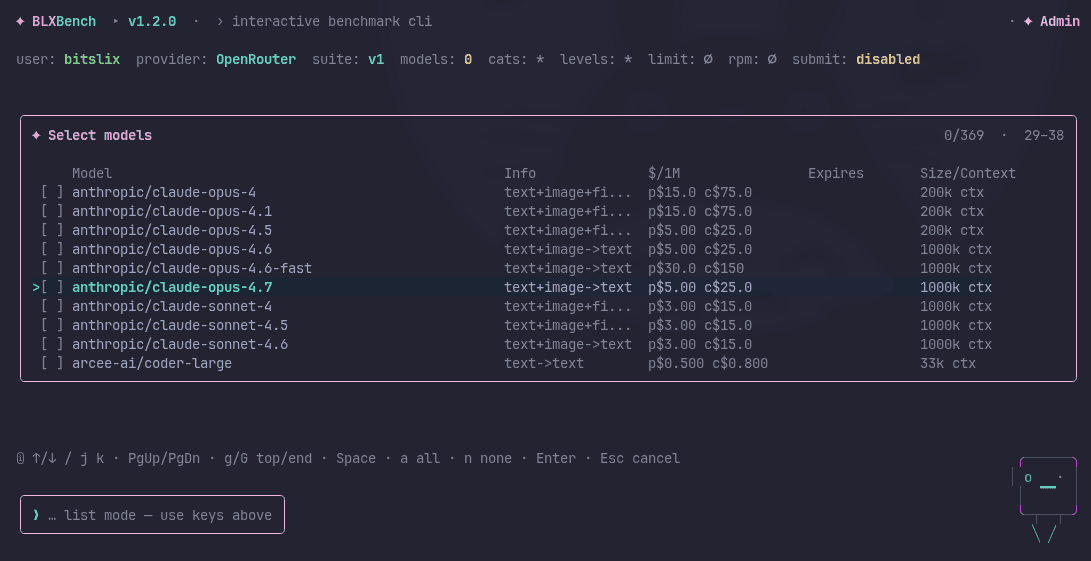Click the models count 0
1091x561 pixels.
point(468,60)
